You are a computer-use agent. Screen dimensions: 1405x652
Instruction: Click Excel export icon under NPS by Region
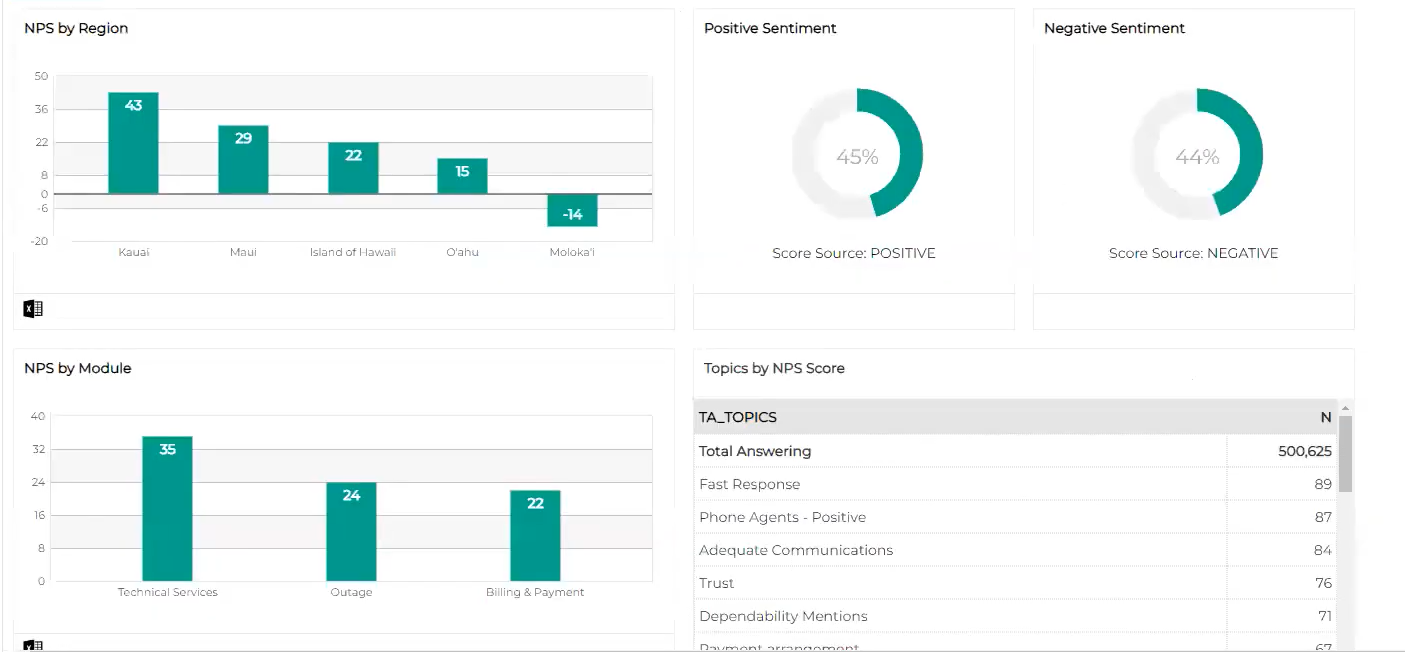coord(33,309)
